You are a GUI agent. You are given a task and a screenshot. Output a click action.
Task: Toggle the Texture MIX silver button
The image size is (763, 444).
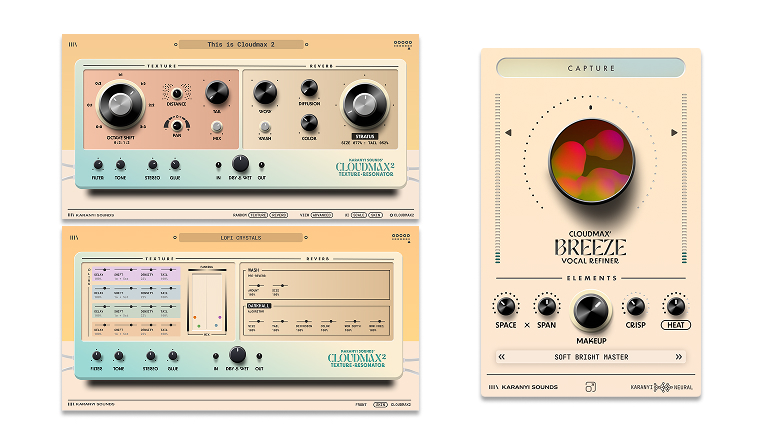[217, 127]
